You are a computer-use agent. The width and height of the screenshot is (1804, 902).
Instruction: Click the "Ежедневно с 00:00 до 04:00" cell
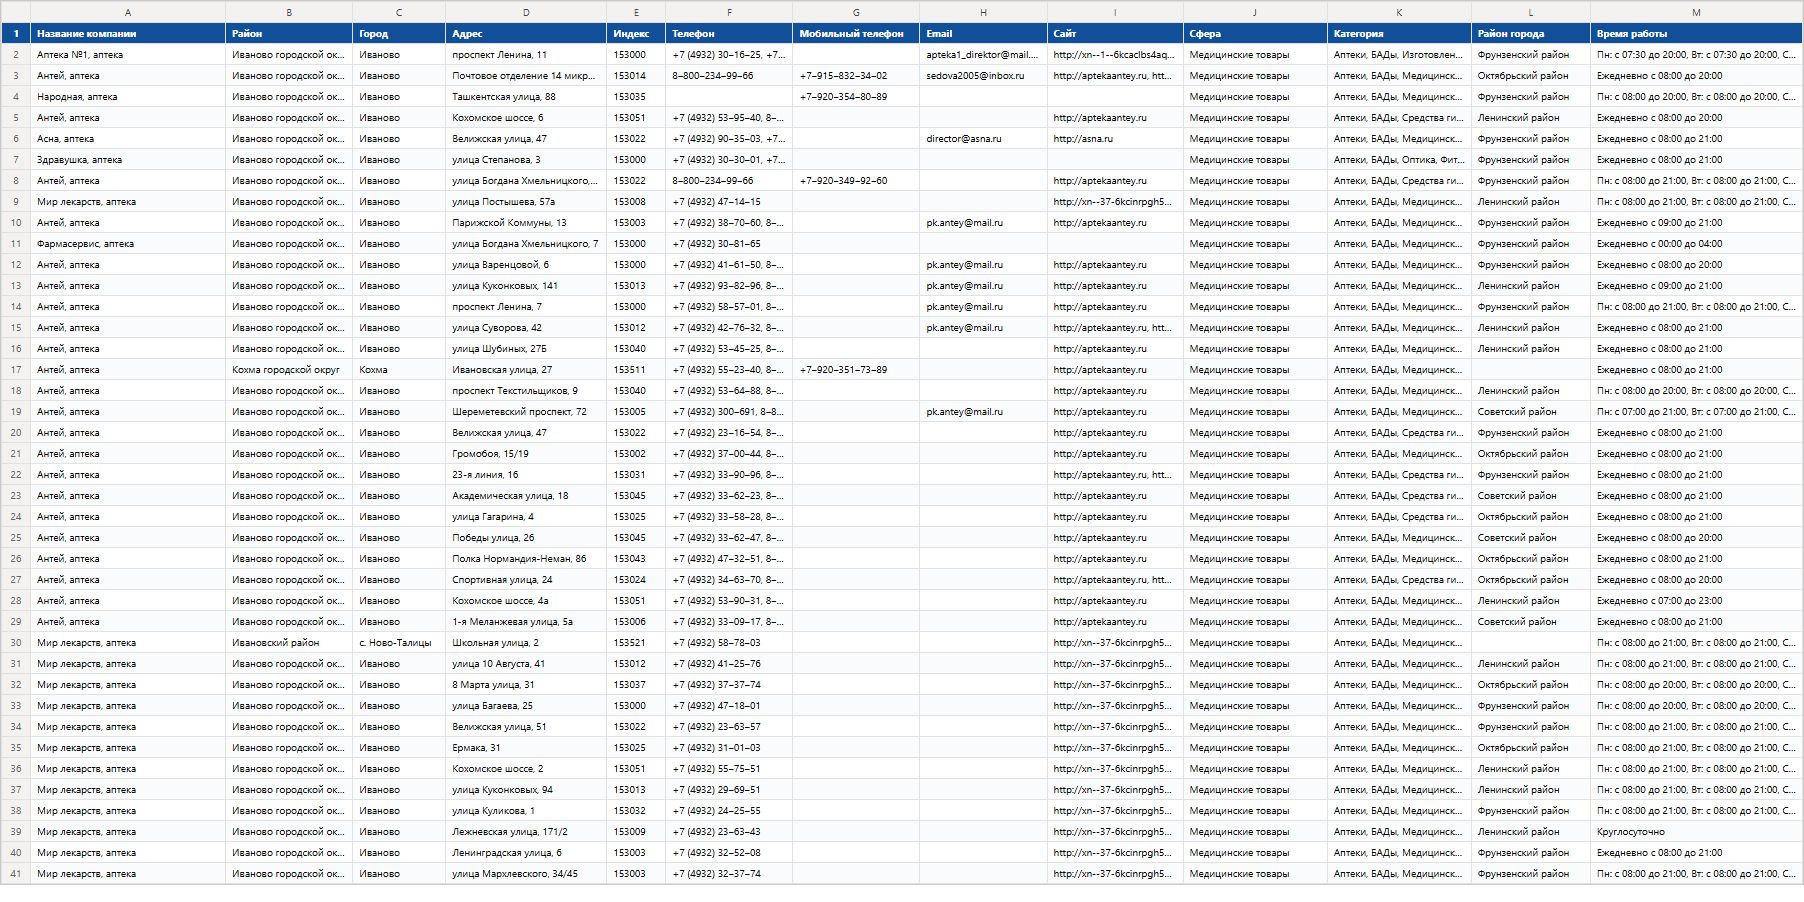coord(1696,244)
